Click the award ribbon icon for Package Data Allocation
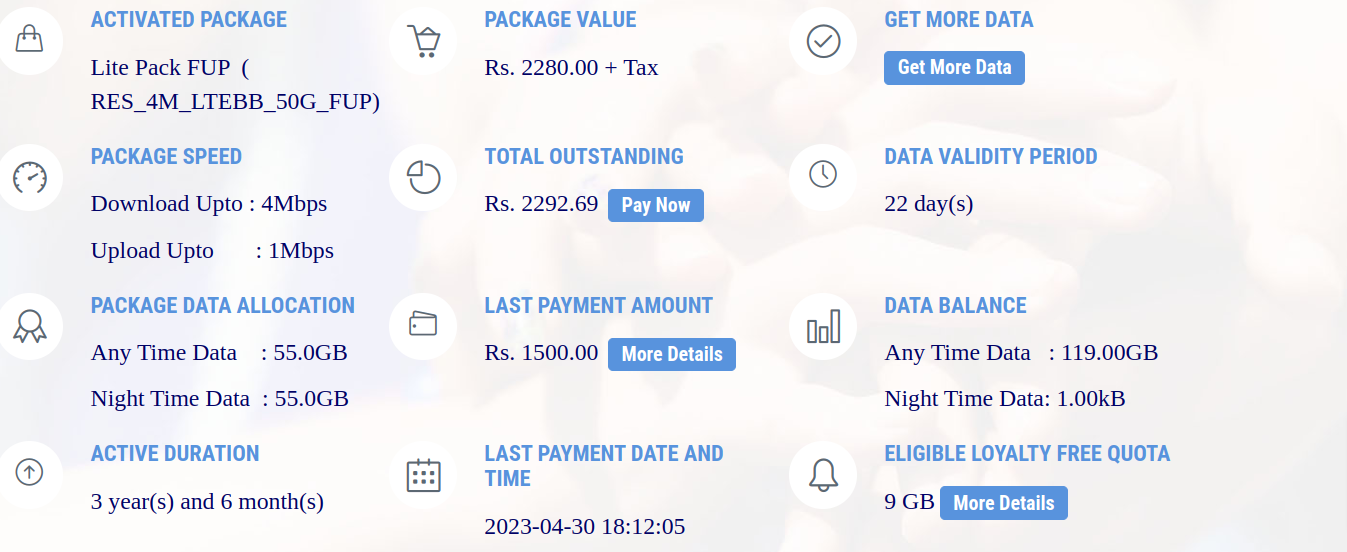1347x552 pixels. tap(29, 325)
